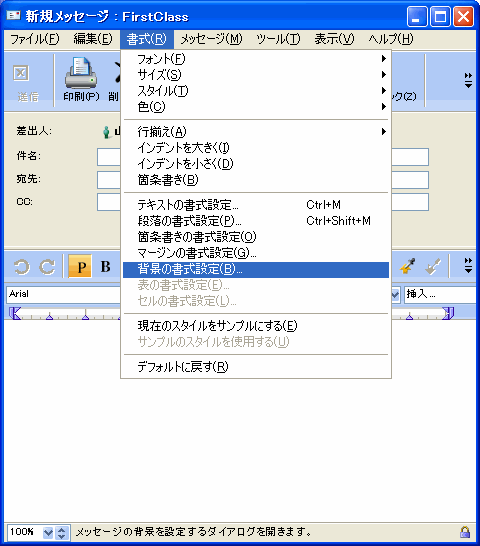
Task: Click the disabled send (送信) icon
Action: point(21,73)
